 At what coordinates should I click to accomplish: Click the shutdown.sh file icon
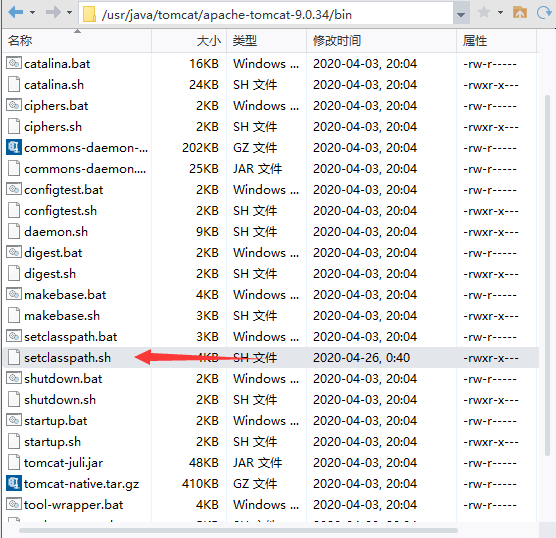[14, 400]
